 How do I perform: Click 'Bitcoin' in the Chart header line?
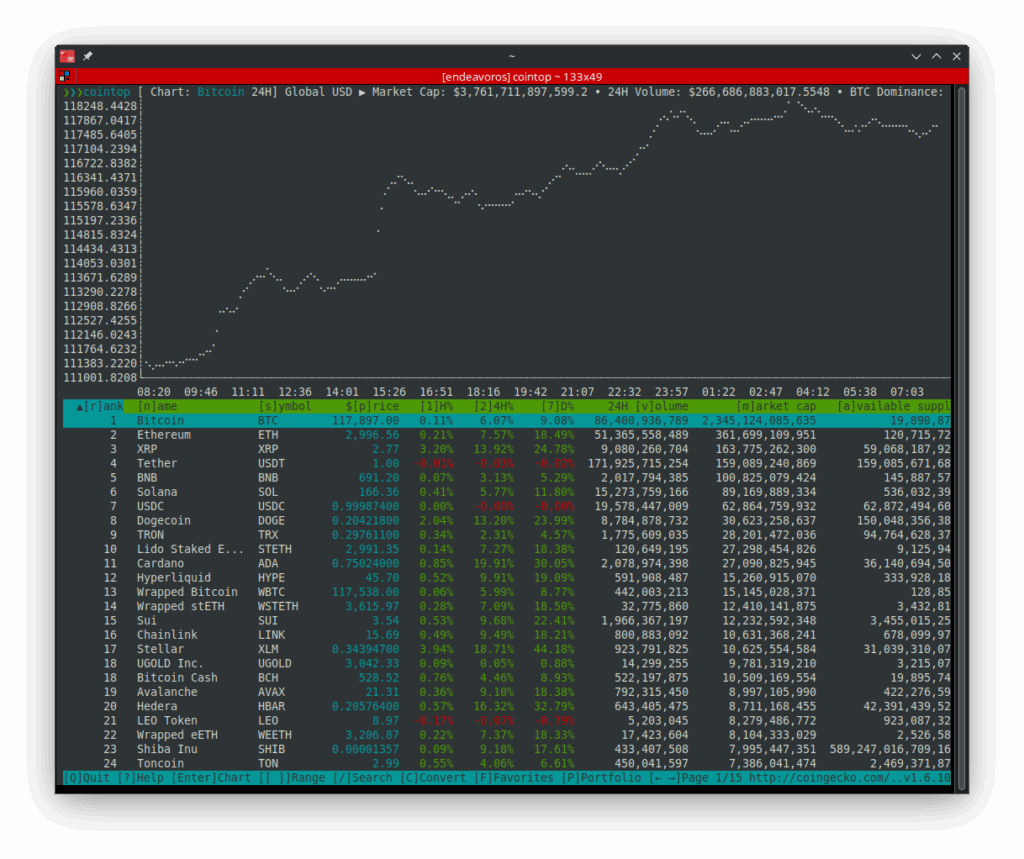pyautogui.click(x=221, y=92)
